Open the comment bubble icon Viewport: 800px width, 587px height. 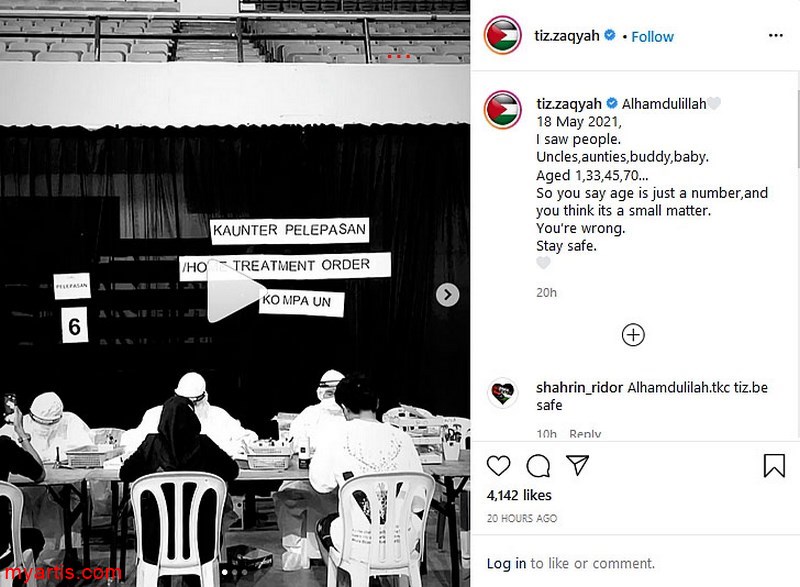point(538,466)
